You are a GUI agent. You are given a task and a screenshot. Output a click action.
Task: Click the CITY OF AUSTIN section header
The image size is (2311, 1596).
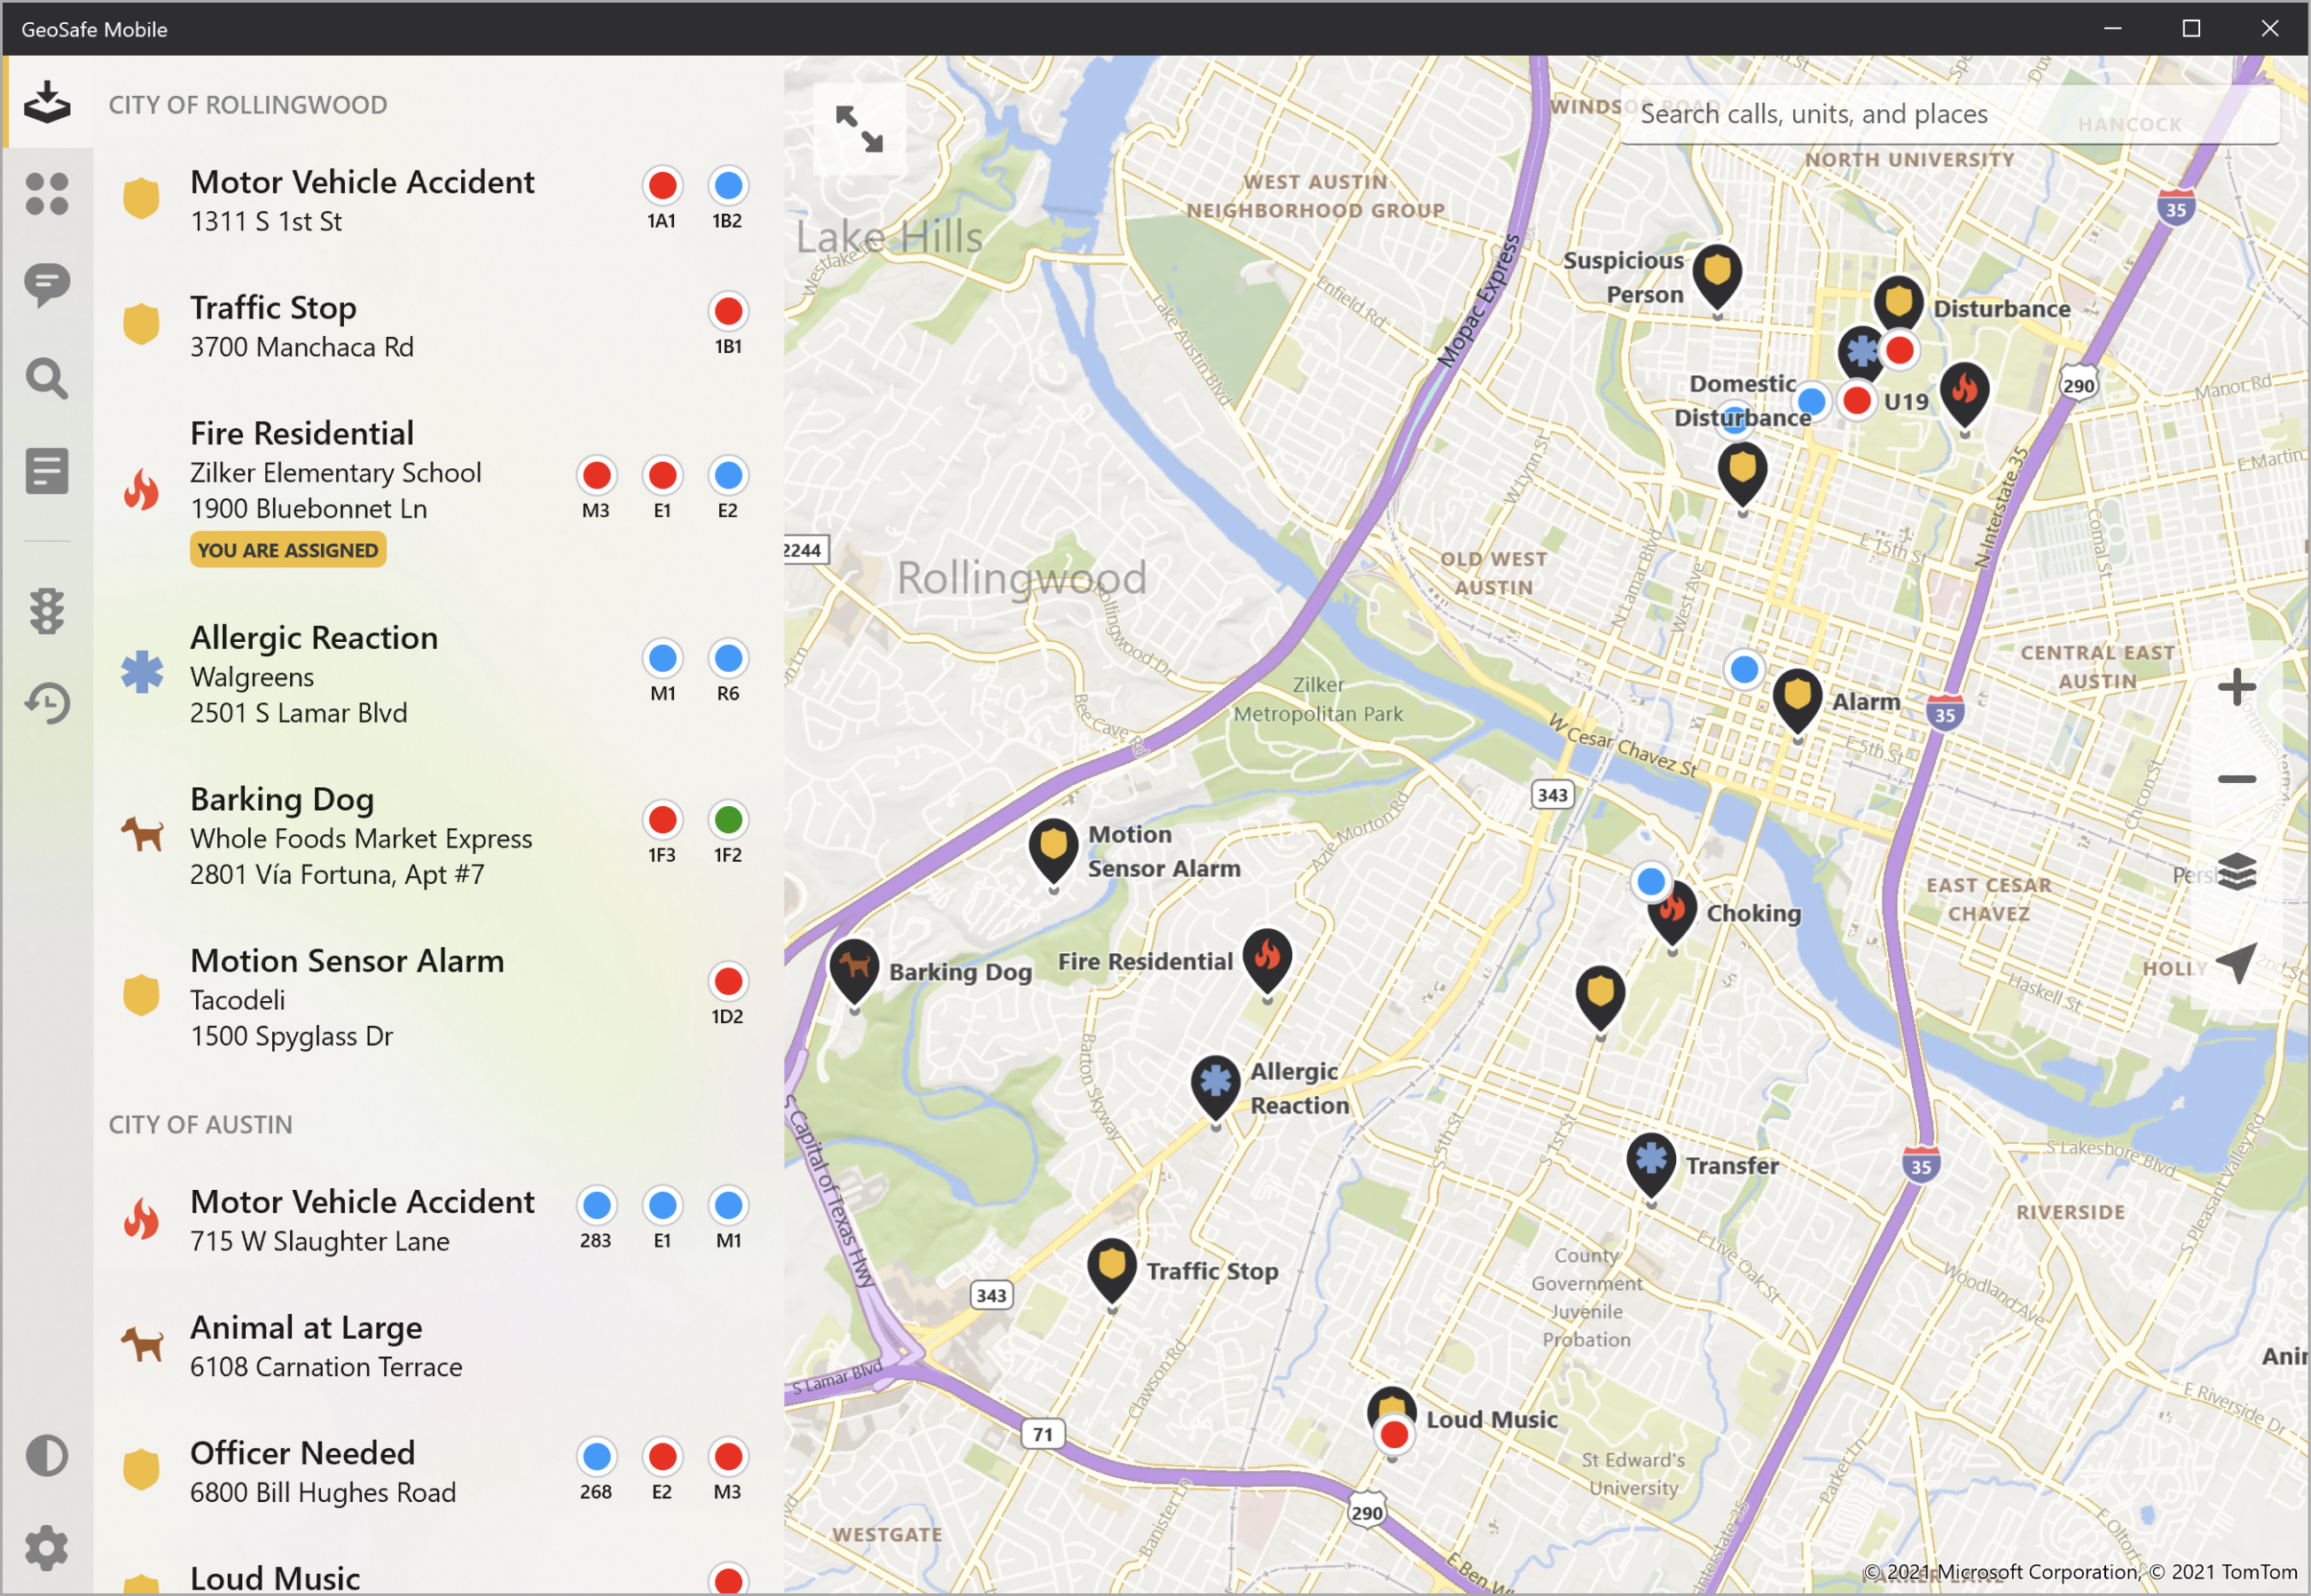pyautogui.click(x=200, y=1125)
